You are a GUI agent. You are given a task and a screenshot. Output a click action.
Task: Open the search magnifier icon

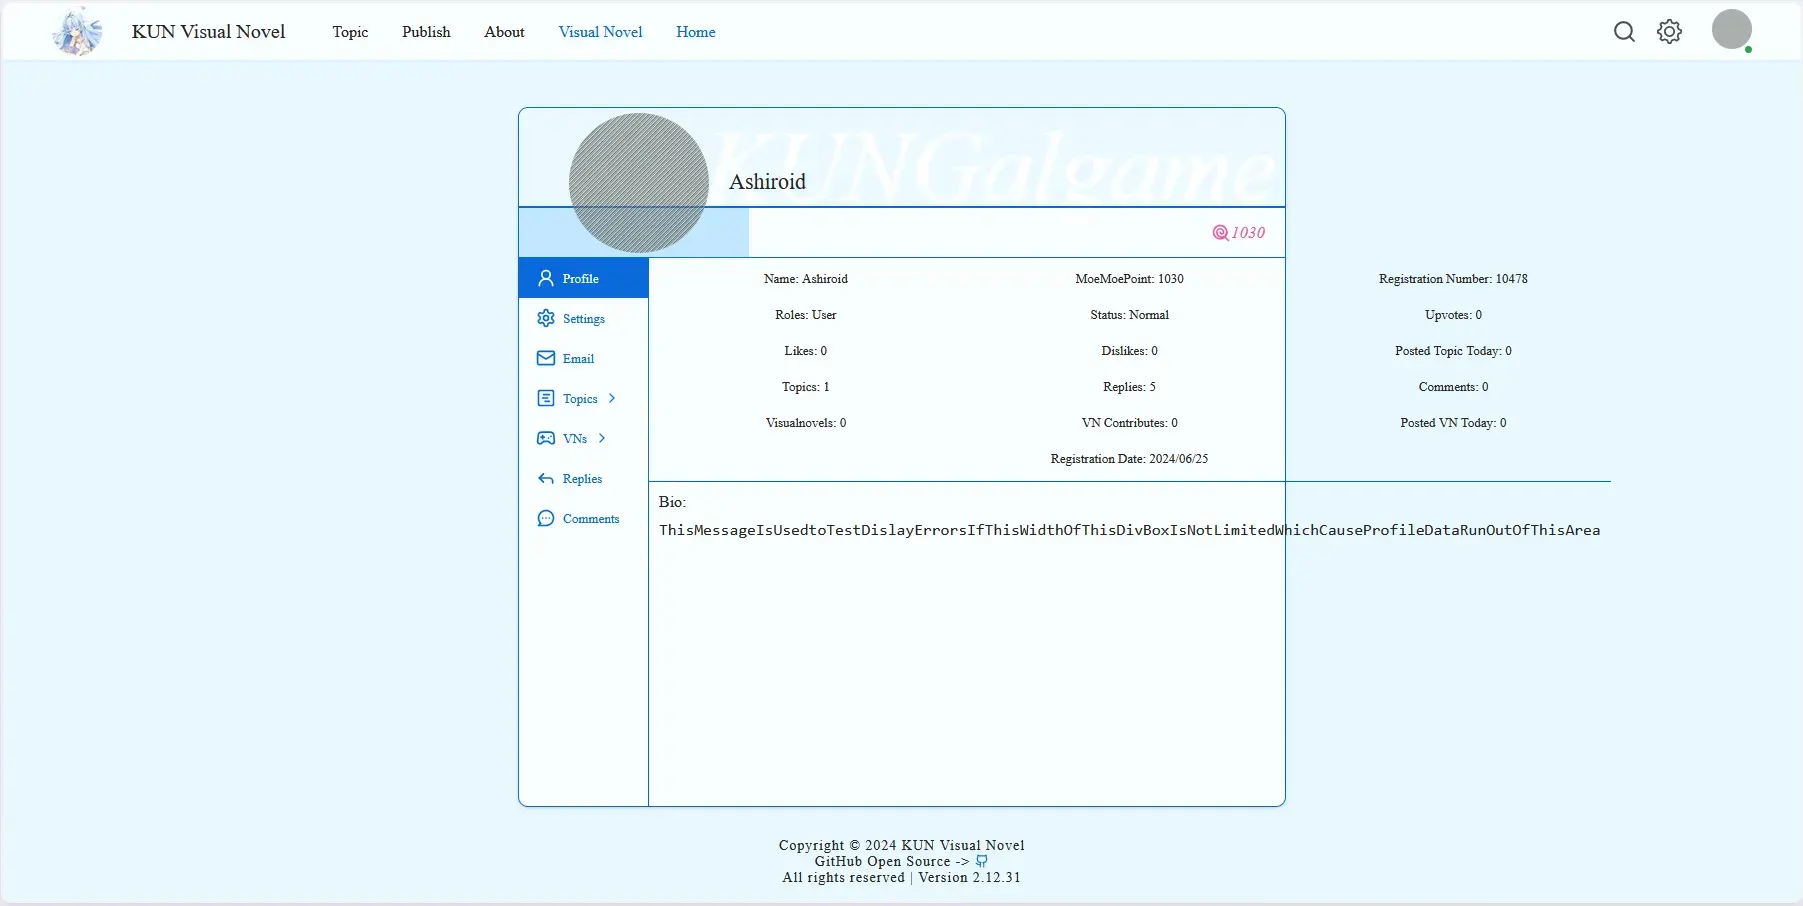point(1624,32)
